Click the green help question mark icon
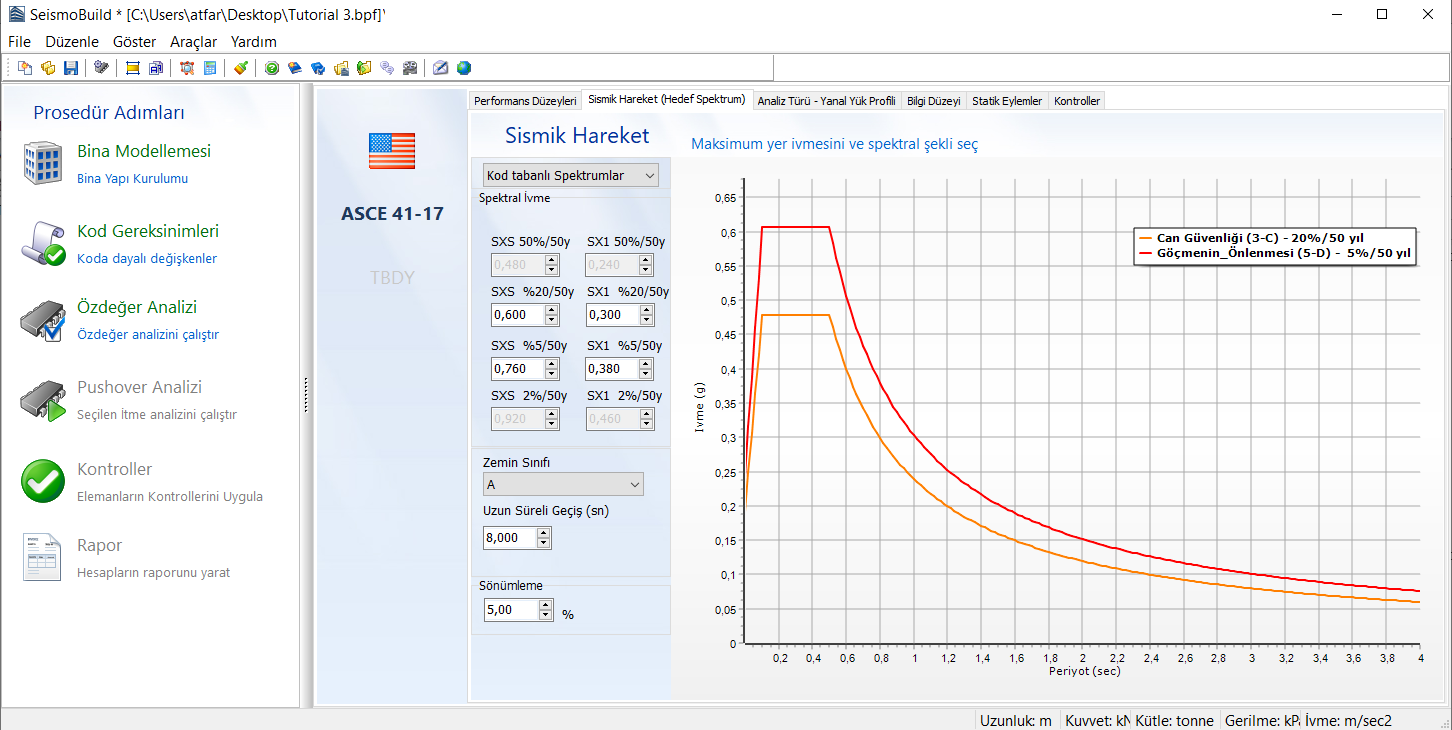This screenshot has width=1452, height=730. pyautogui.click(x=271, y=68)
